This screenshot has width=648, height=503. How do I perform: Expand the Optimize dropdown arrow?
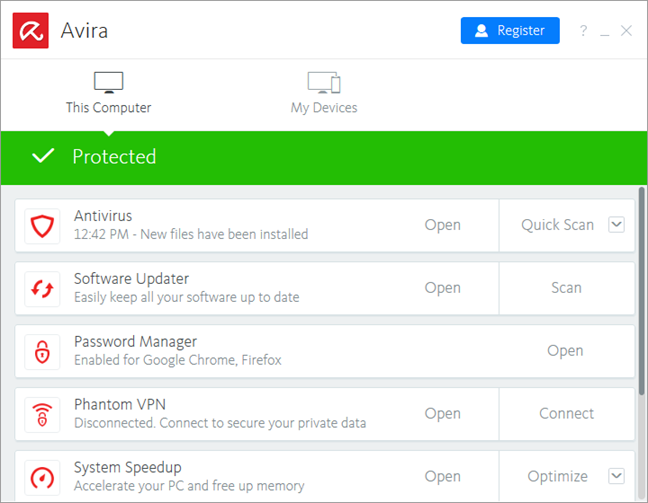(x=616, y=476)
